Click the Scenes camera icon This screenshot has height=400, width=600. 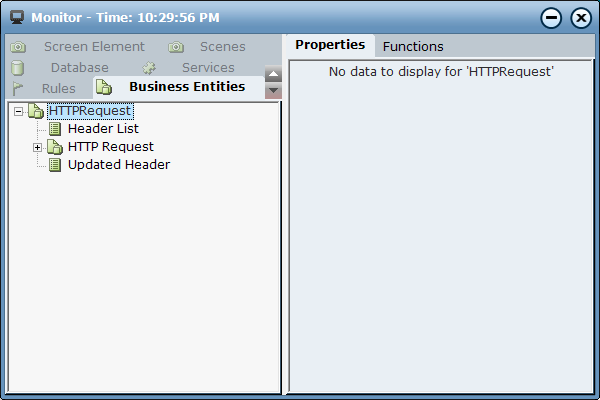coord(176,47)
